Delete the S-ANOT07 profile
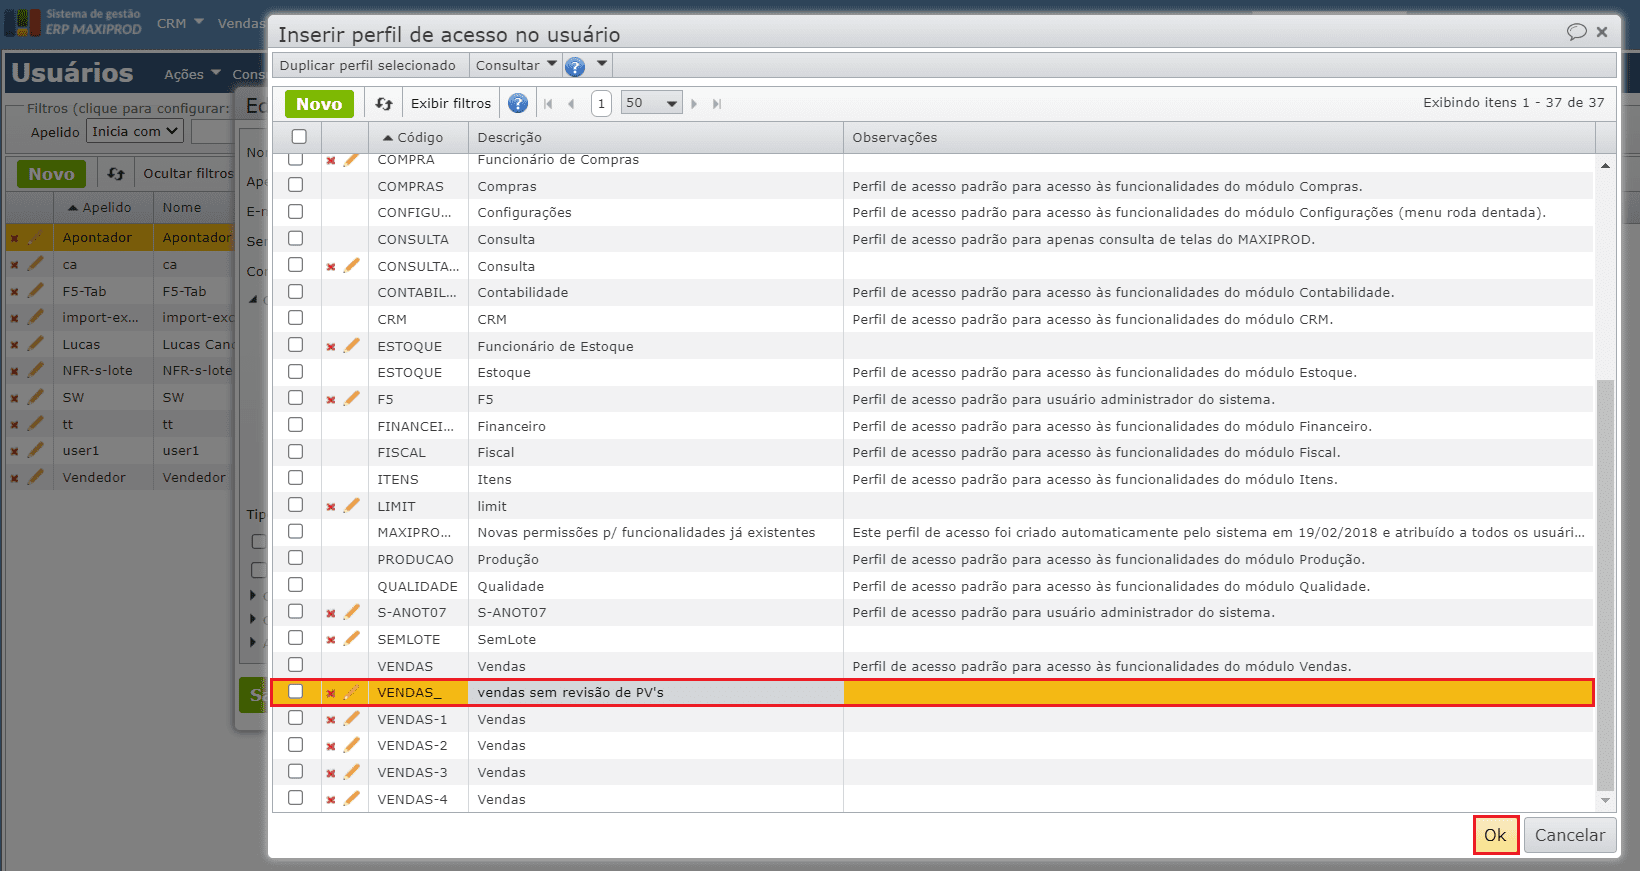 [331, 613]
